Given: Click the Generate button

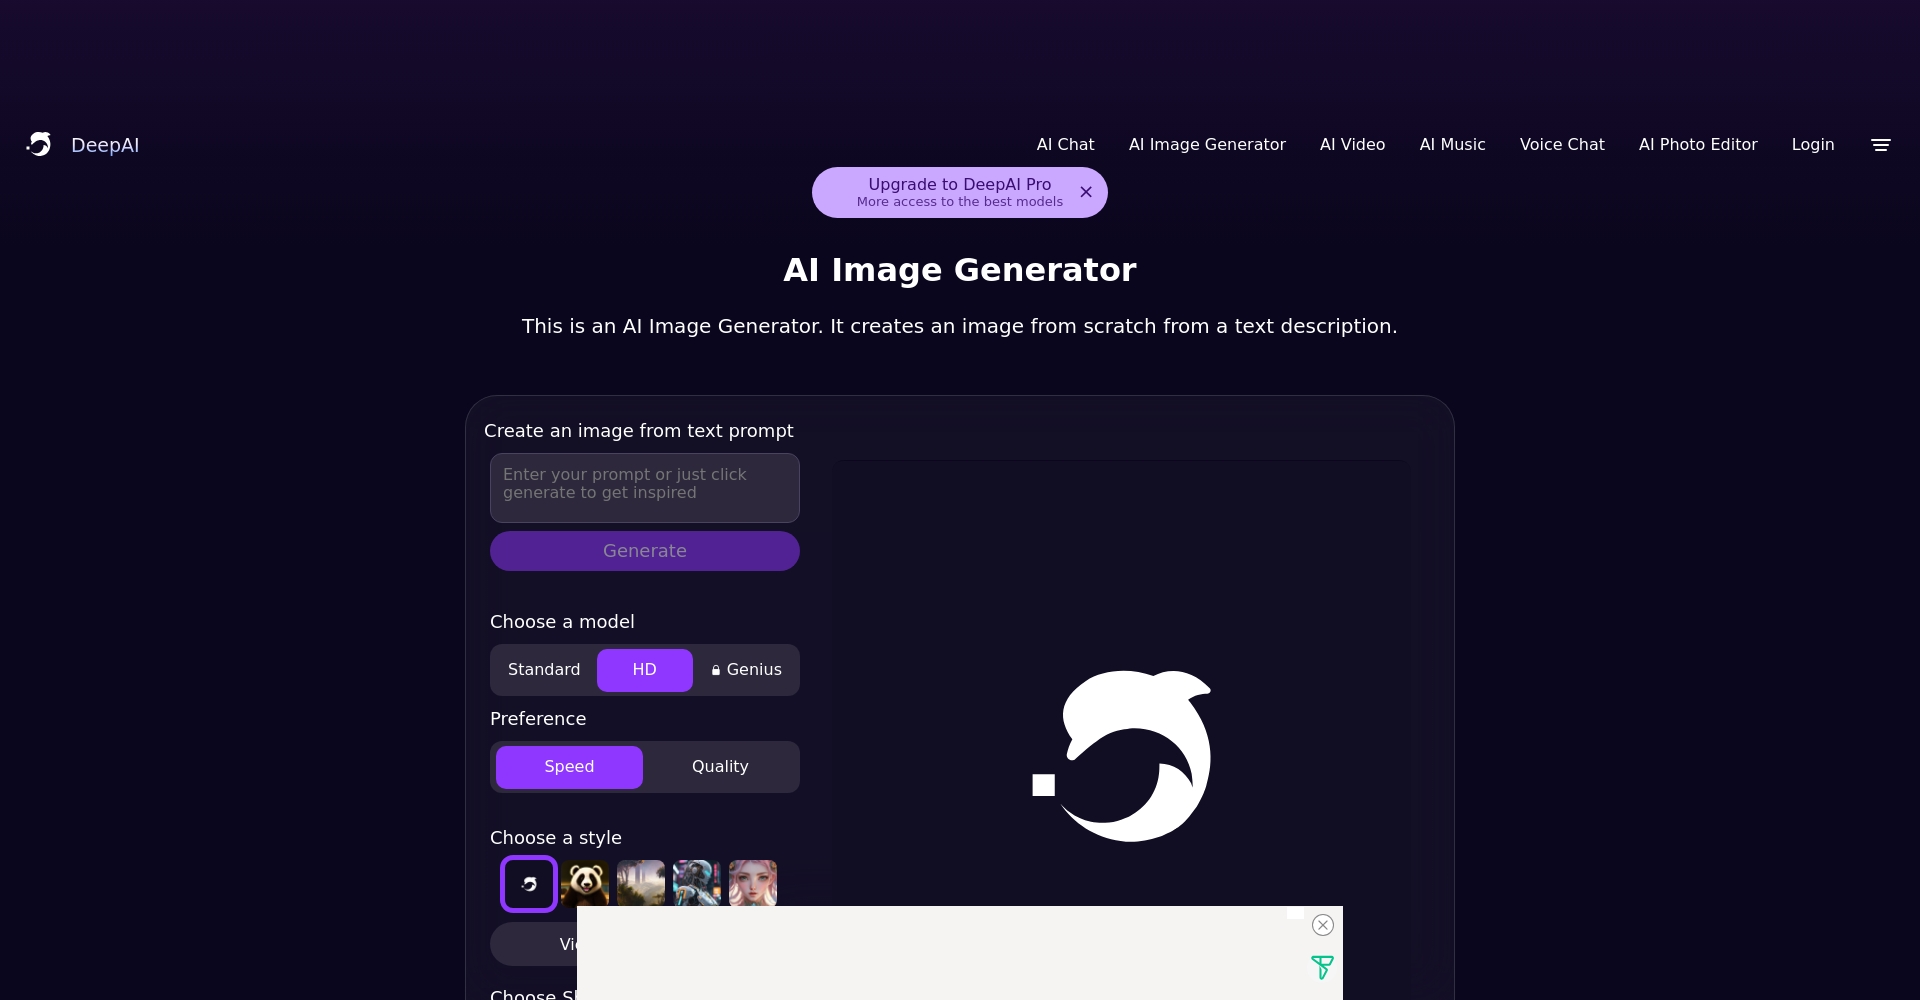Looking at the screenshot, I should pyautogui.click(x=645, y=551).
